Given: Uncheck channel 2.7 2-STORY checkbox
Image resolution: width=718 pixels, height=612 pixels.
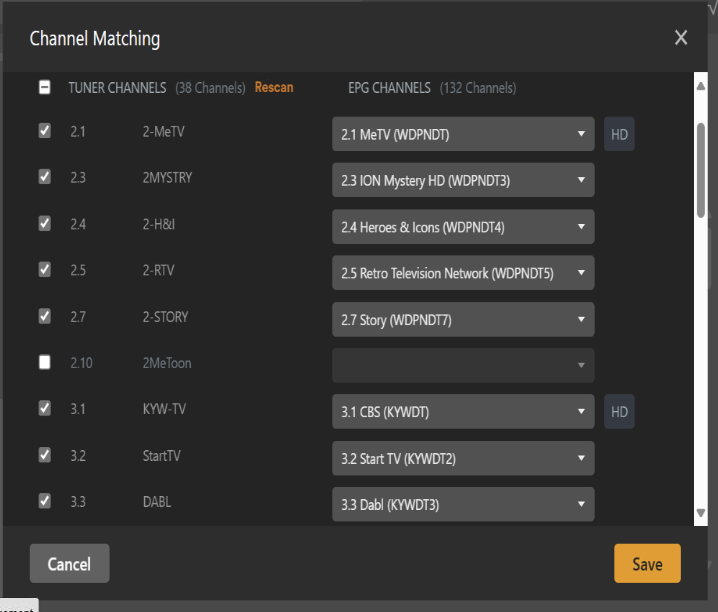Looking at the screenshot, I should [44, 316].
